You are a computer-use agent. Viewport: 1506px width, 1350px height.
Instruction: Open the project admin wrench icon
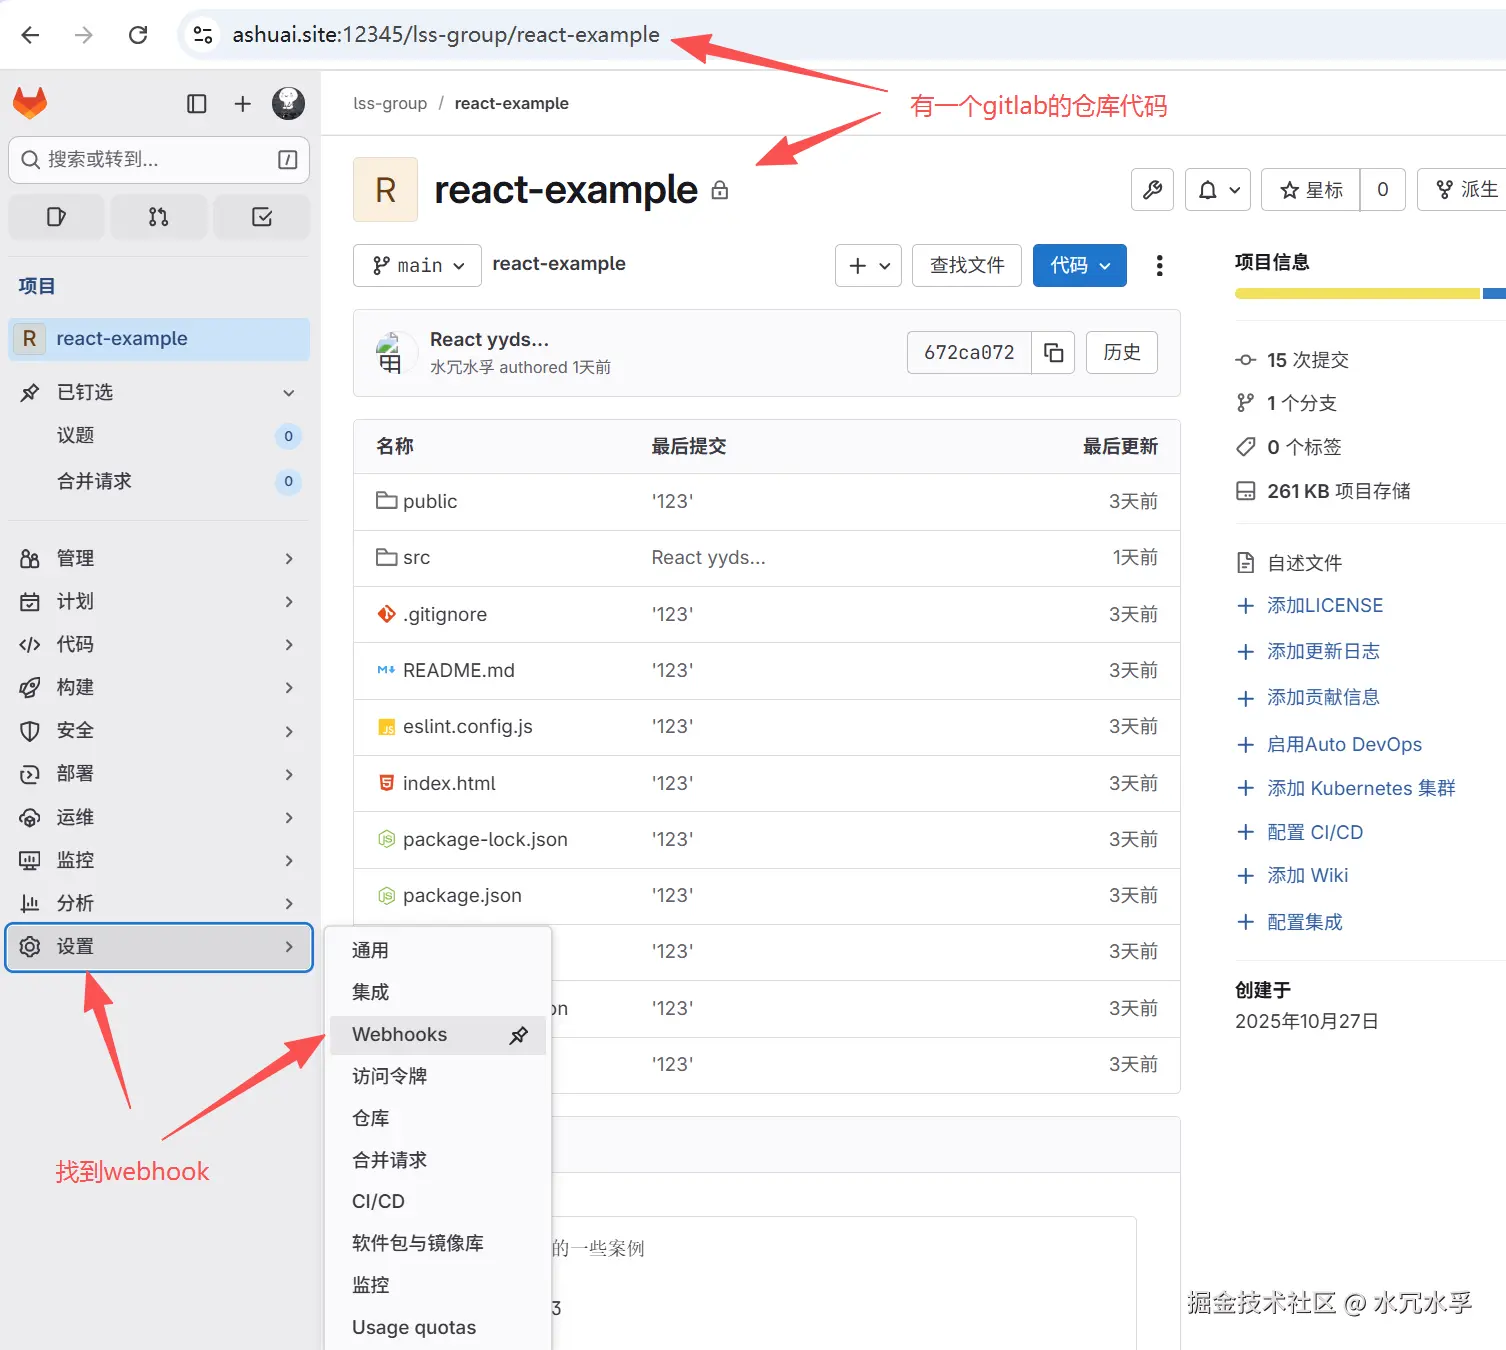pos(1152,190)
